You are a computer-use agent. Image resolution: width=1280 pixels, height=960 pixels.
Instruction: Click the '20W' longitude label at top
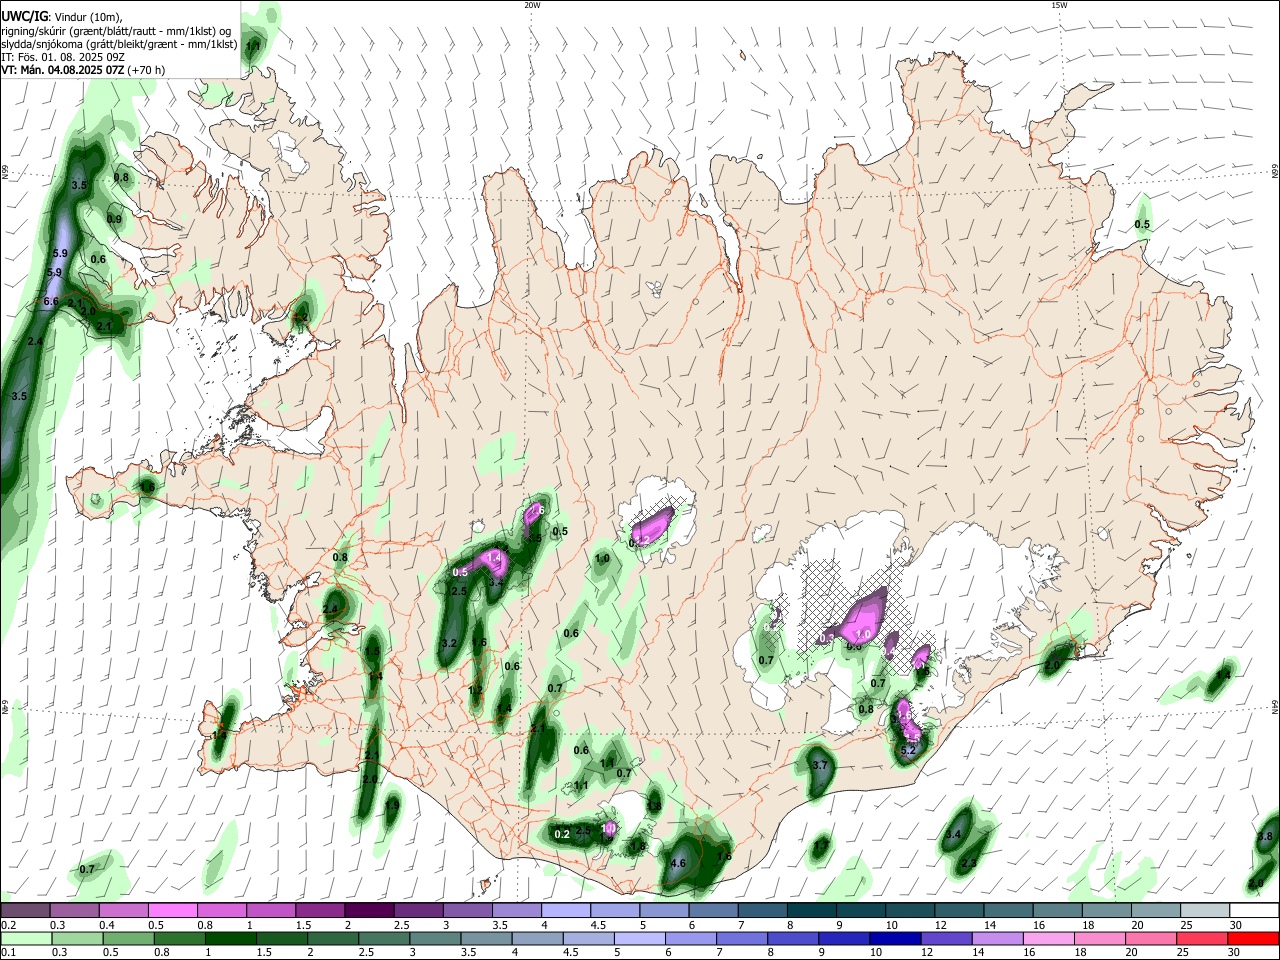tap(532, 5)
